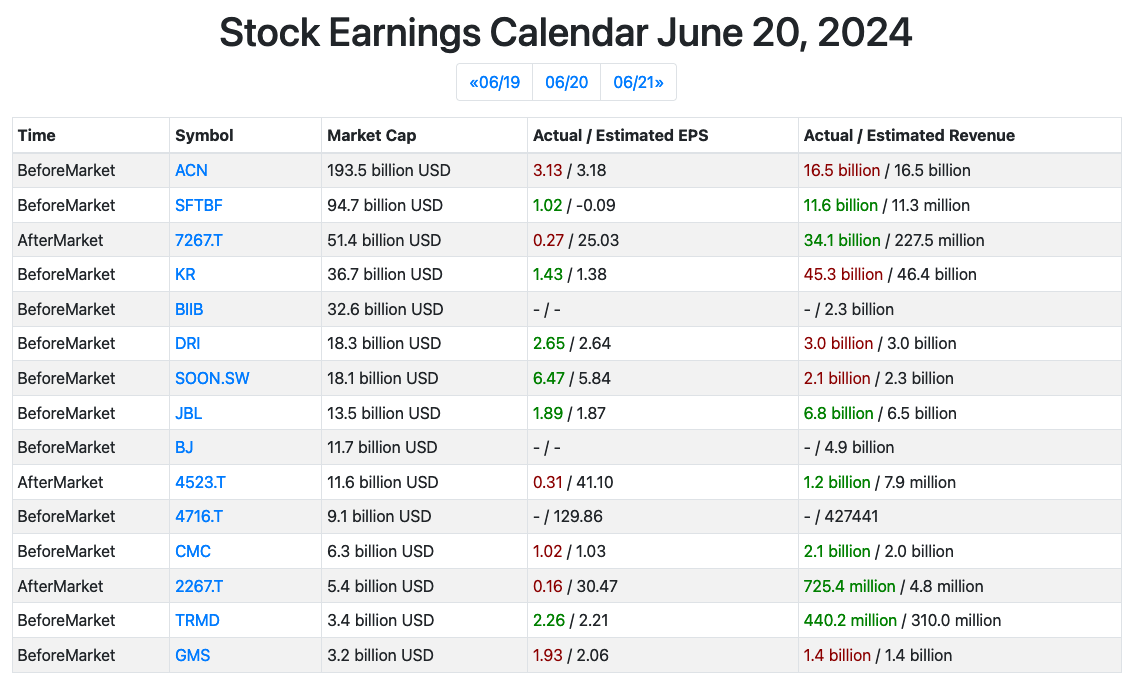Open the DRI symbol link
1124x673 pixels.
(188, 344)
